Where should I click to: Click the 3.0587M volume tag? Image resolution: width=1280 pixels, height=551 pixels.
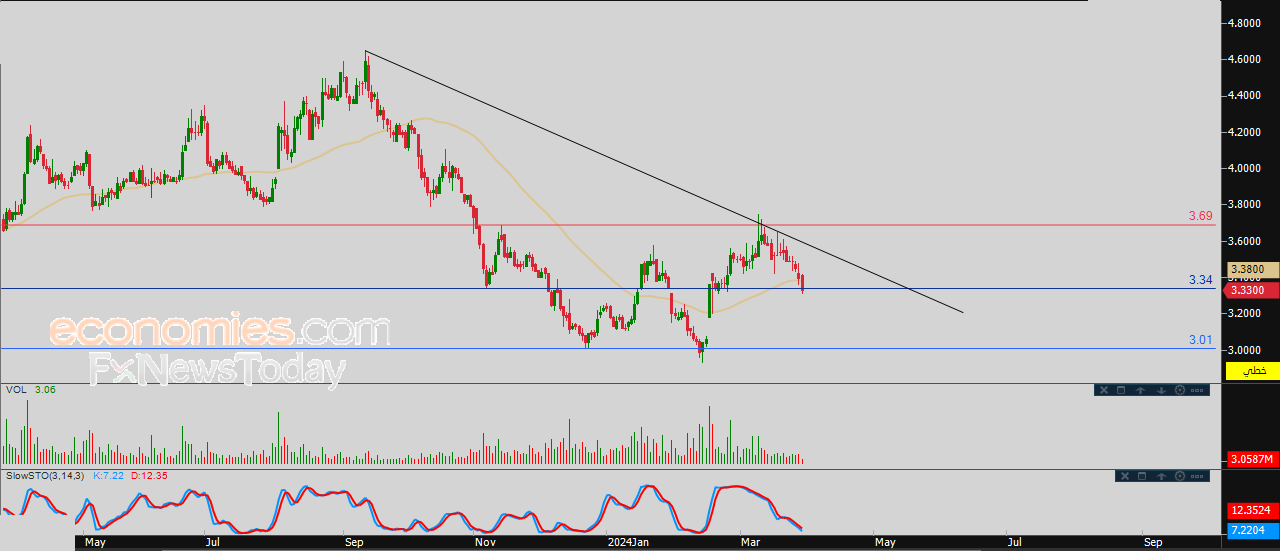pyautogui.click(x=1253, y=460)
